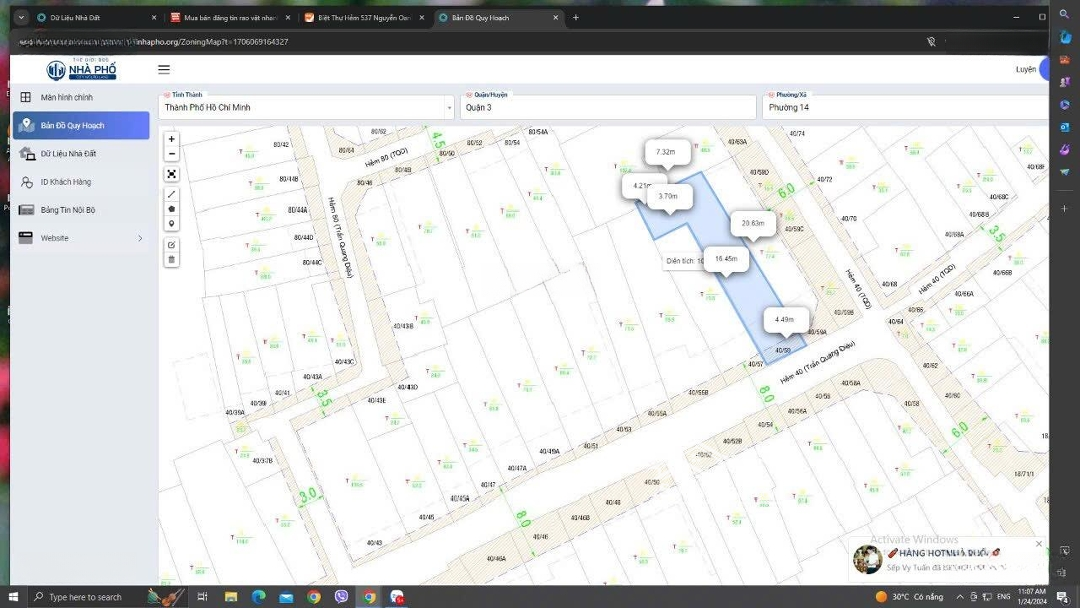Open Màn hình chính in sidebar
Screen dimensions: 1080x608
click(67, 98)
